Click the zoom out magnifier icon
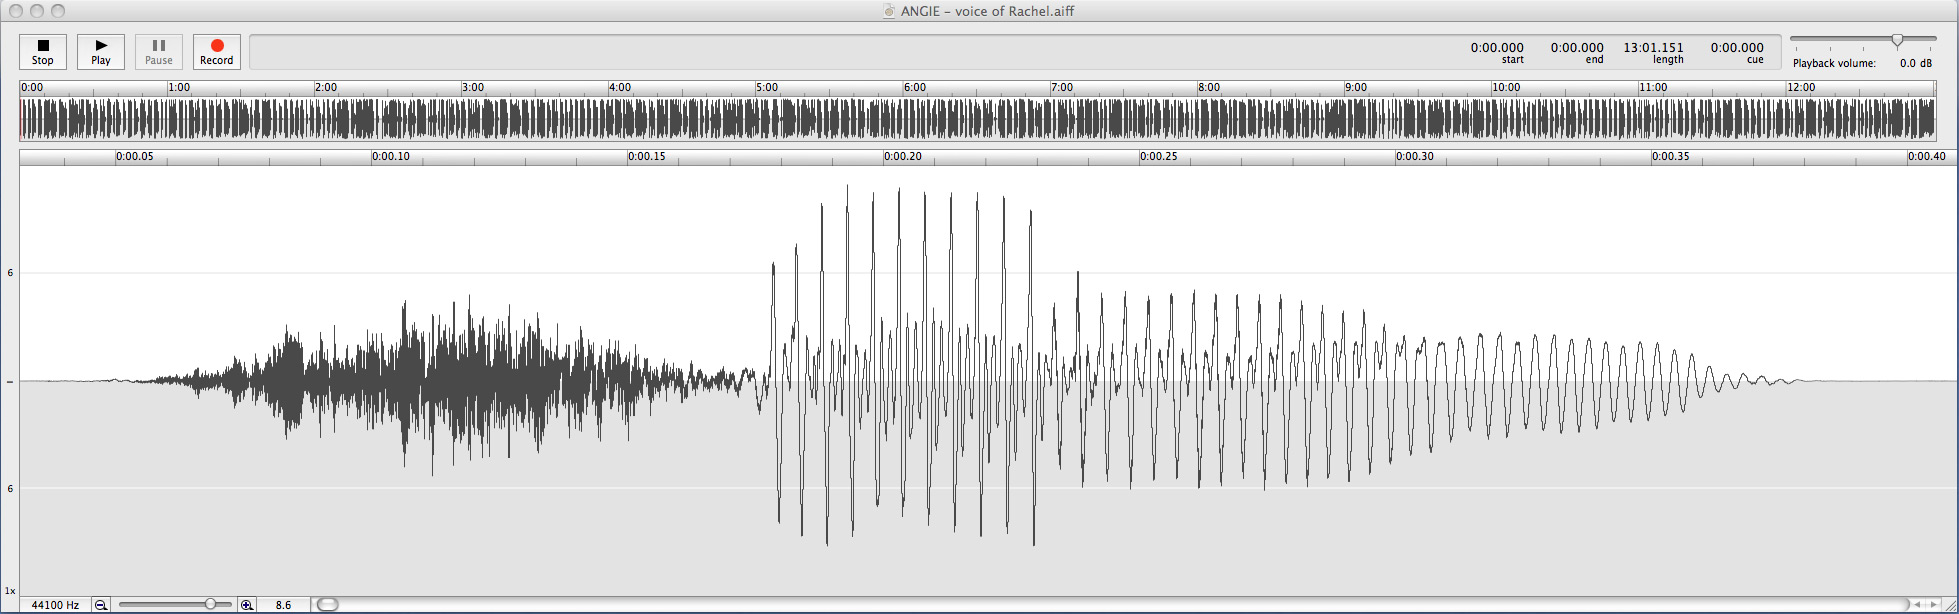This screenshot has height=614, width=1959. point(101,605)
